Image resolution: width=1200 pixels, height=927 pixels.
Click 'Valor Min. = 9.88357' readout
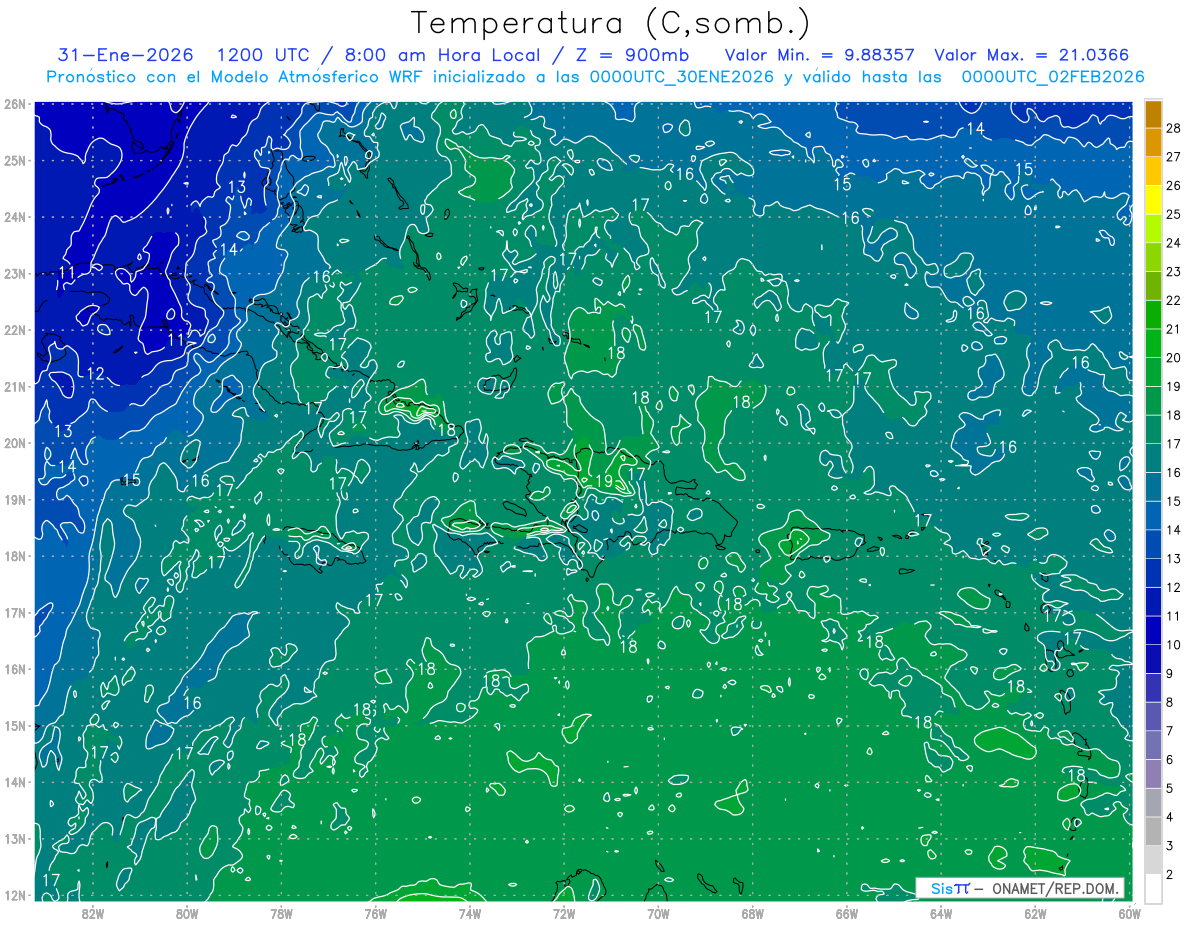[x=821, y=55]
